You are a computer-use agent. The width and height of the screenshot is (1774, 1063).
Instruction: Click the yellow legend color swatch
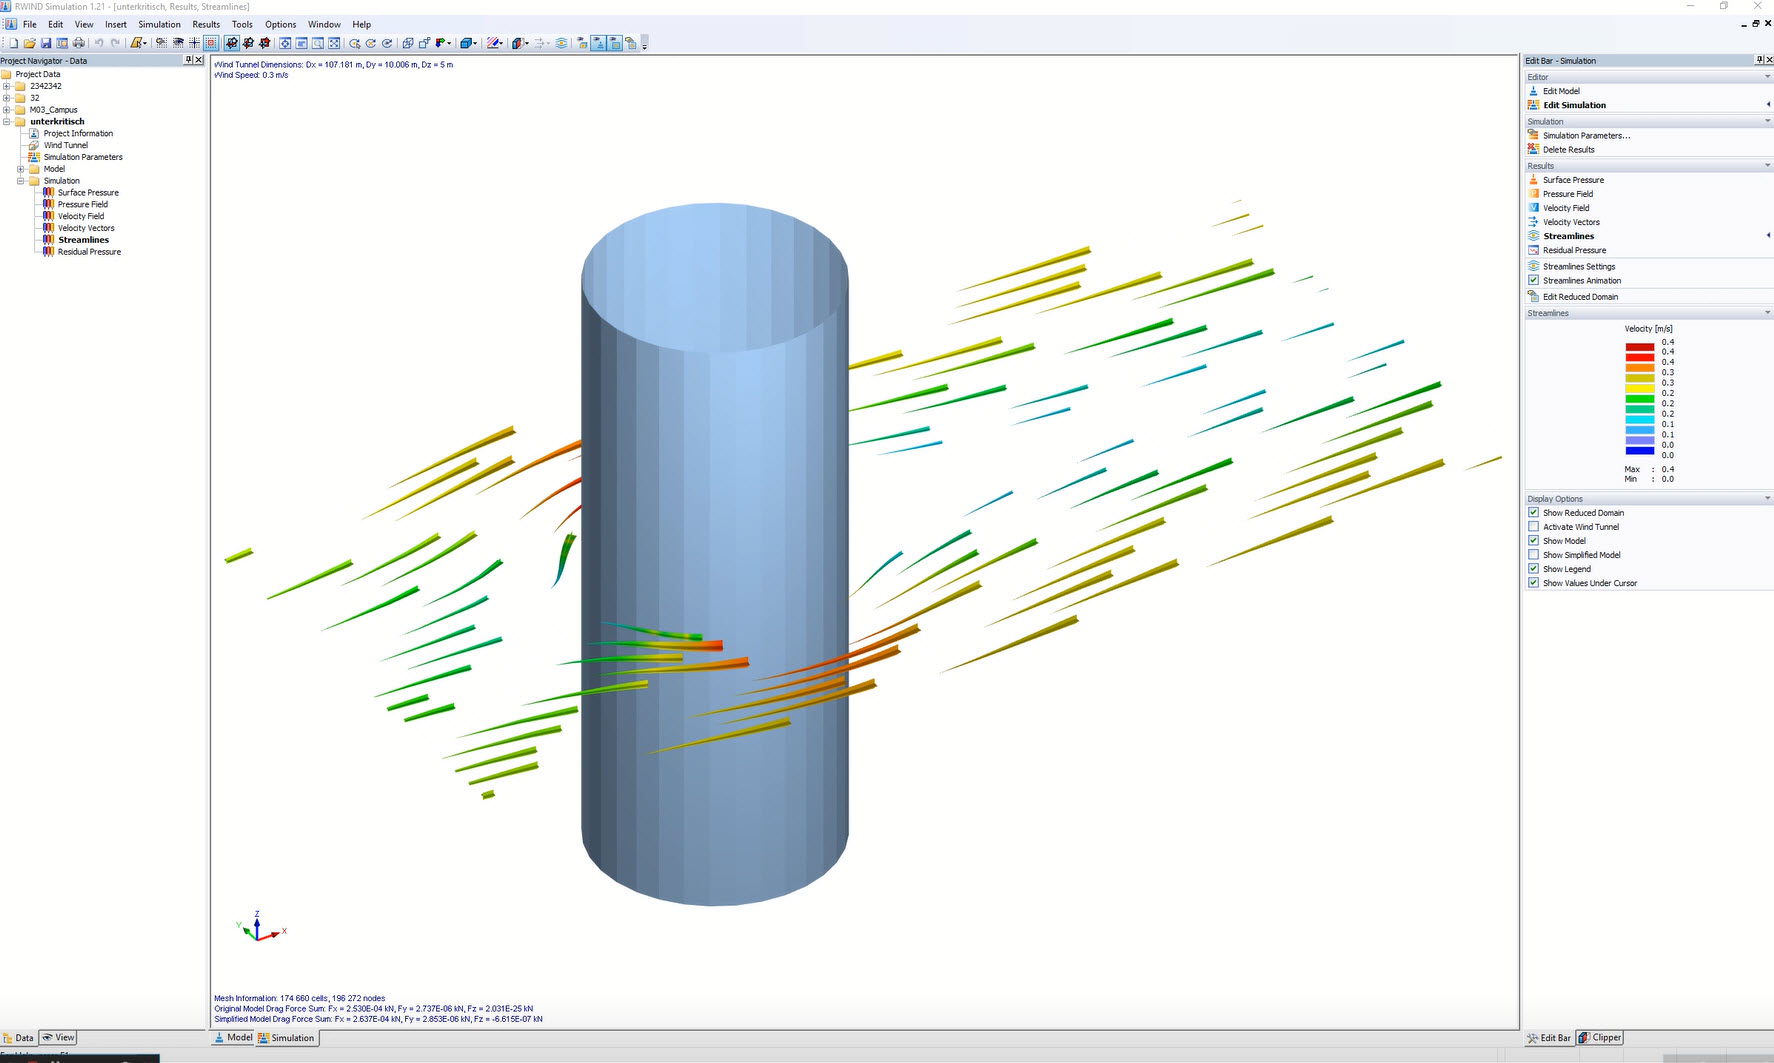[1639, 388]
